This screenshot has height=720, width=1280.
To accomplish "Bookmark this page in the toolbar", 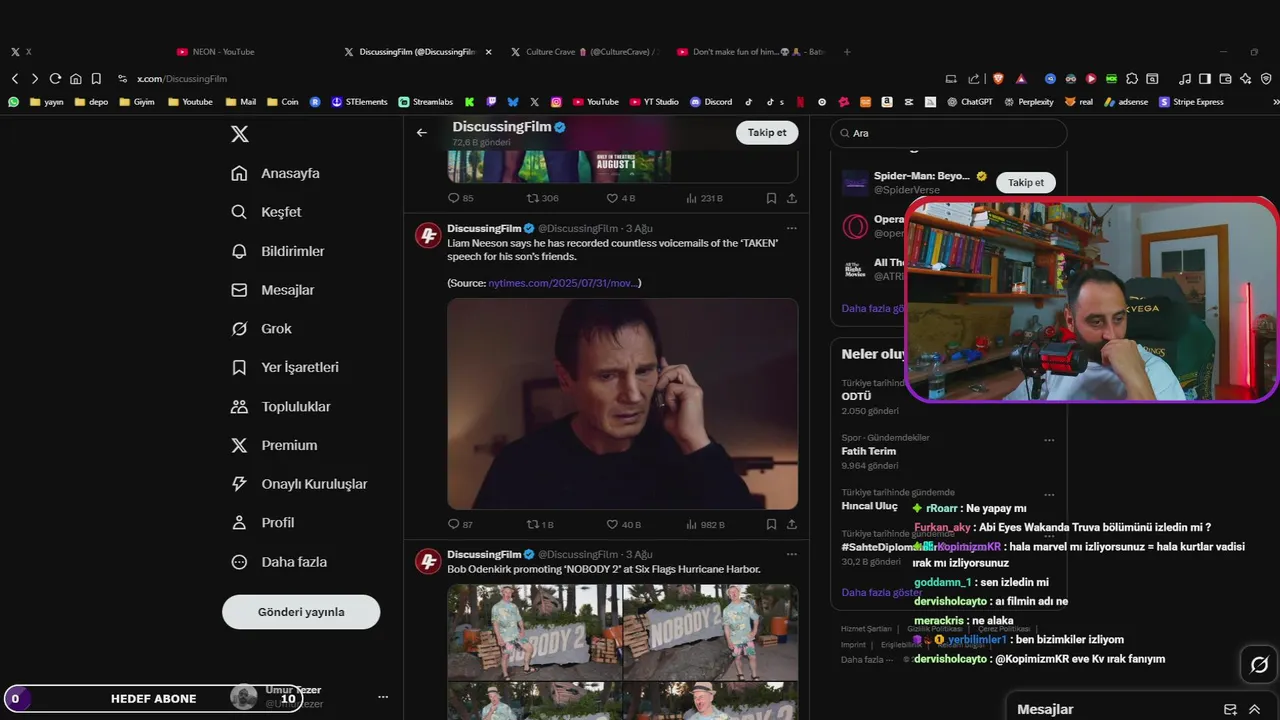I will pyautogui.click(x=96, y=79).
